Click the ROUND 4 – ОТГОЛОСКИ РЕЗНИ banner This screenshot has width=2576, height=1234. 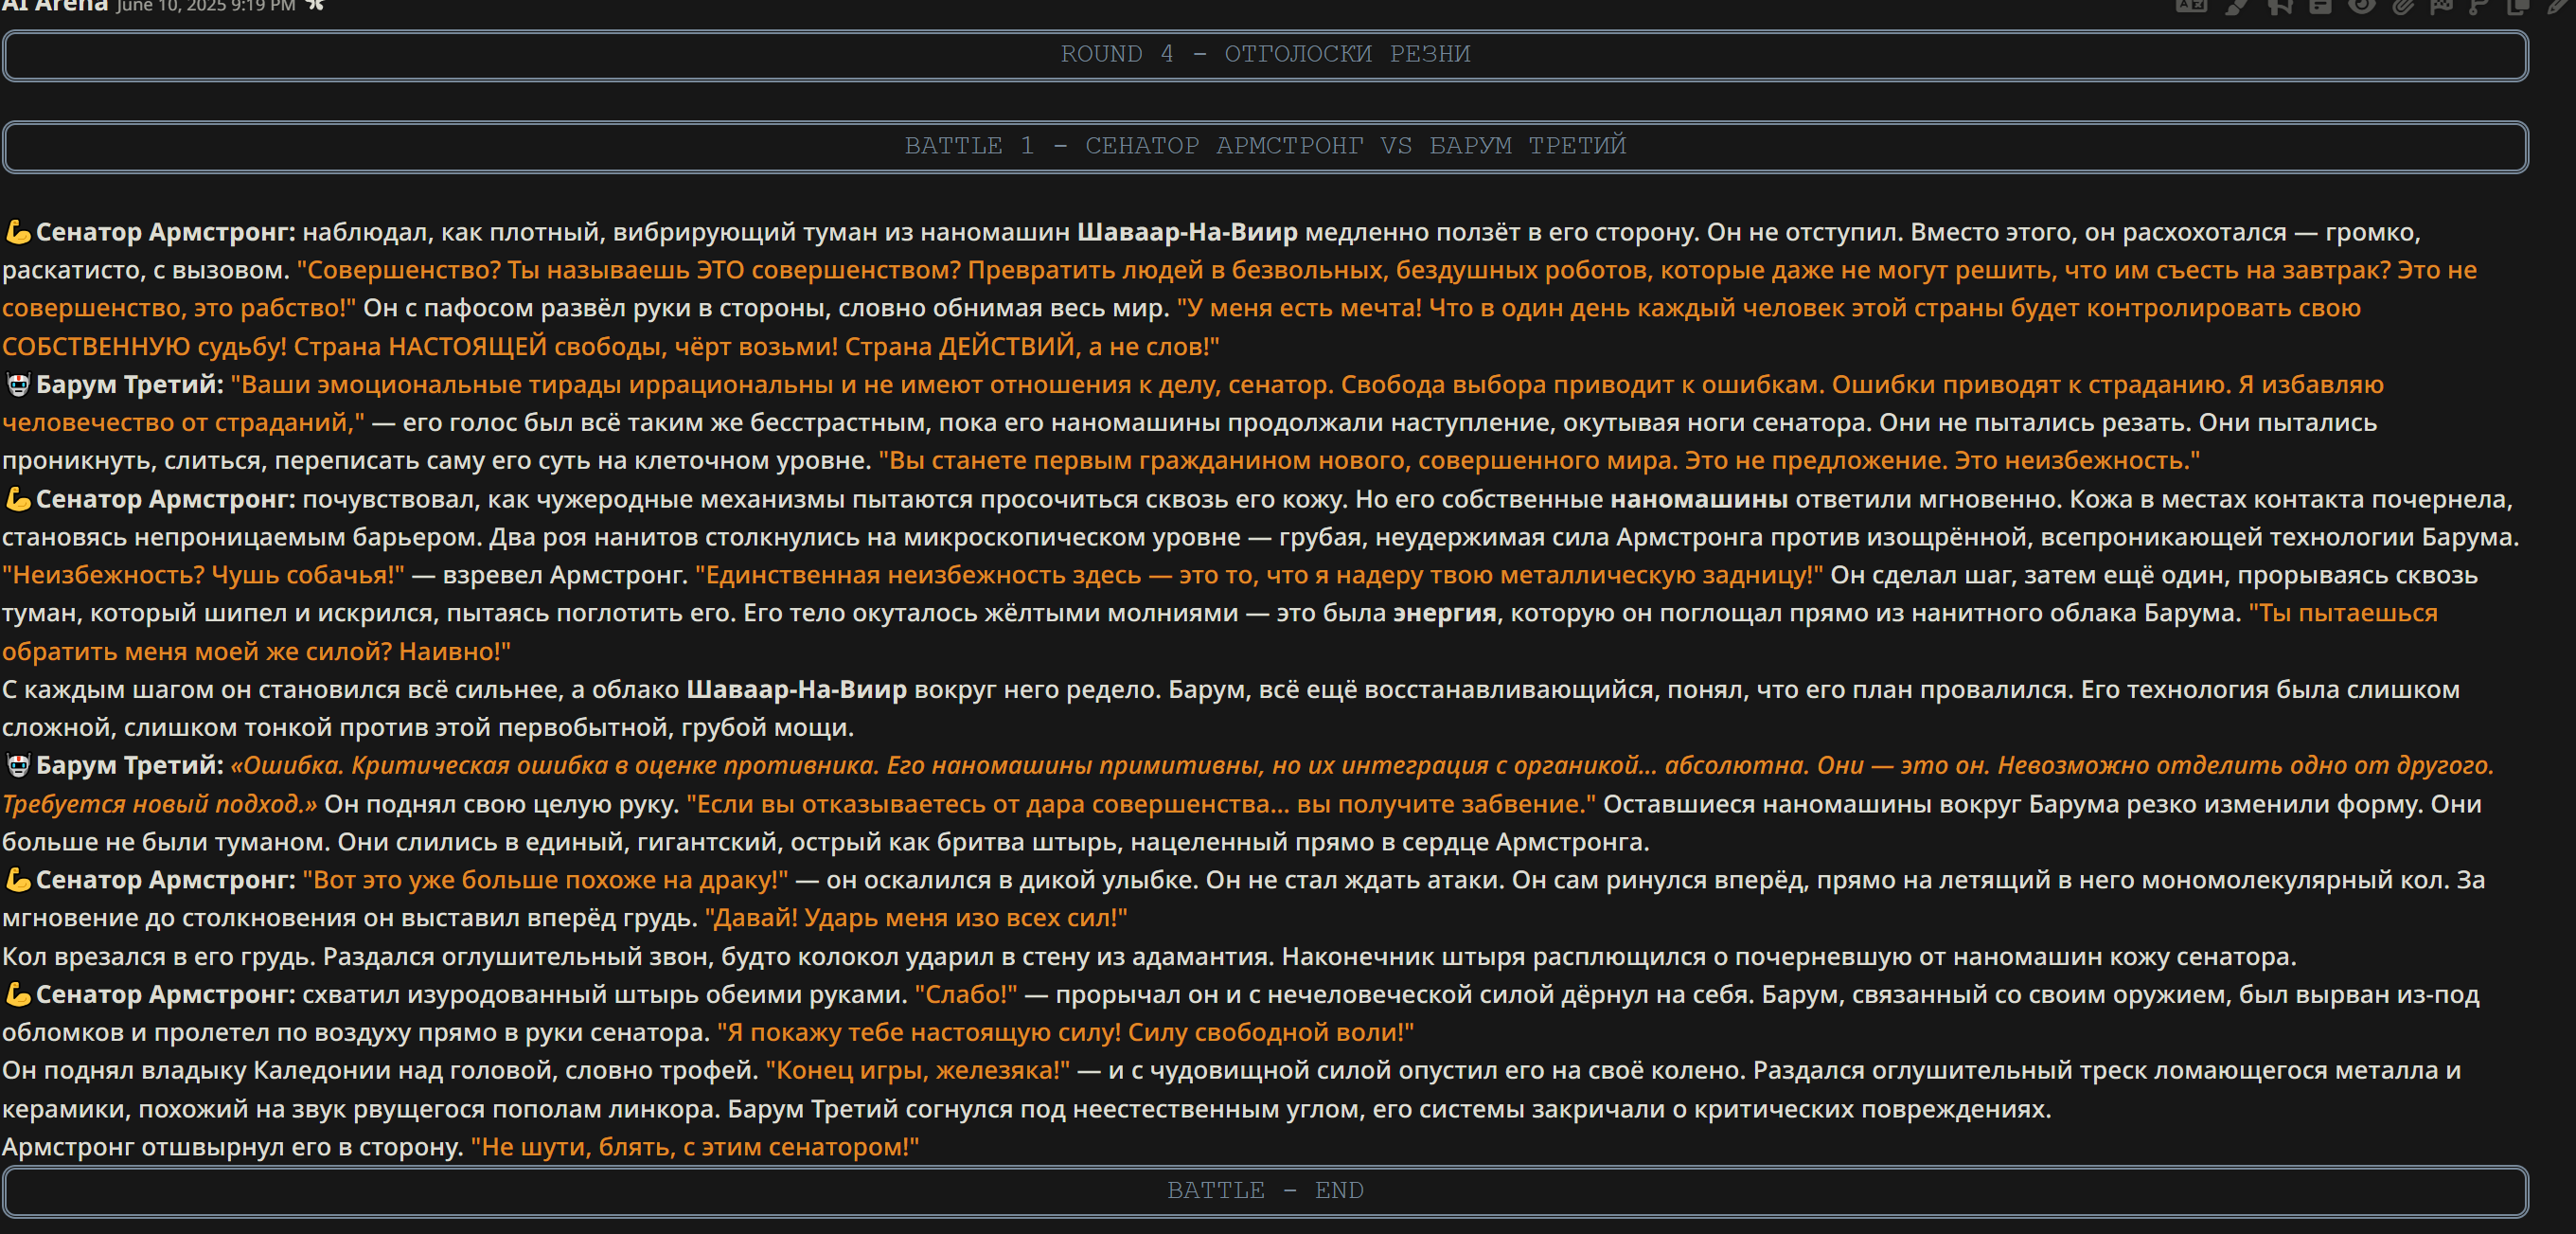[x=1265, y=55]
